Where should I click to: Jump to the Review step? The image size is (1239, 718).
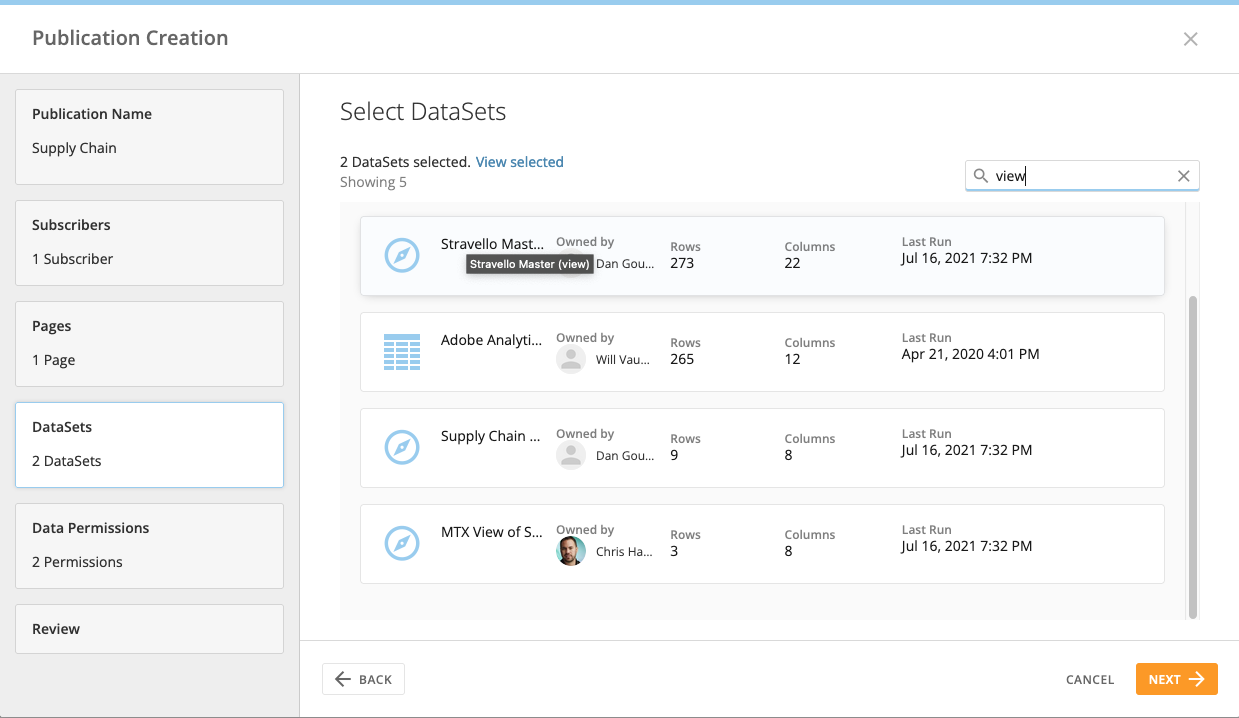pyautogui.click(x=149, y=629)
